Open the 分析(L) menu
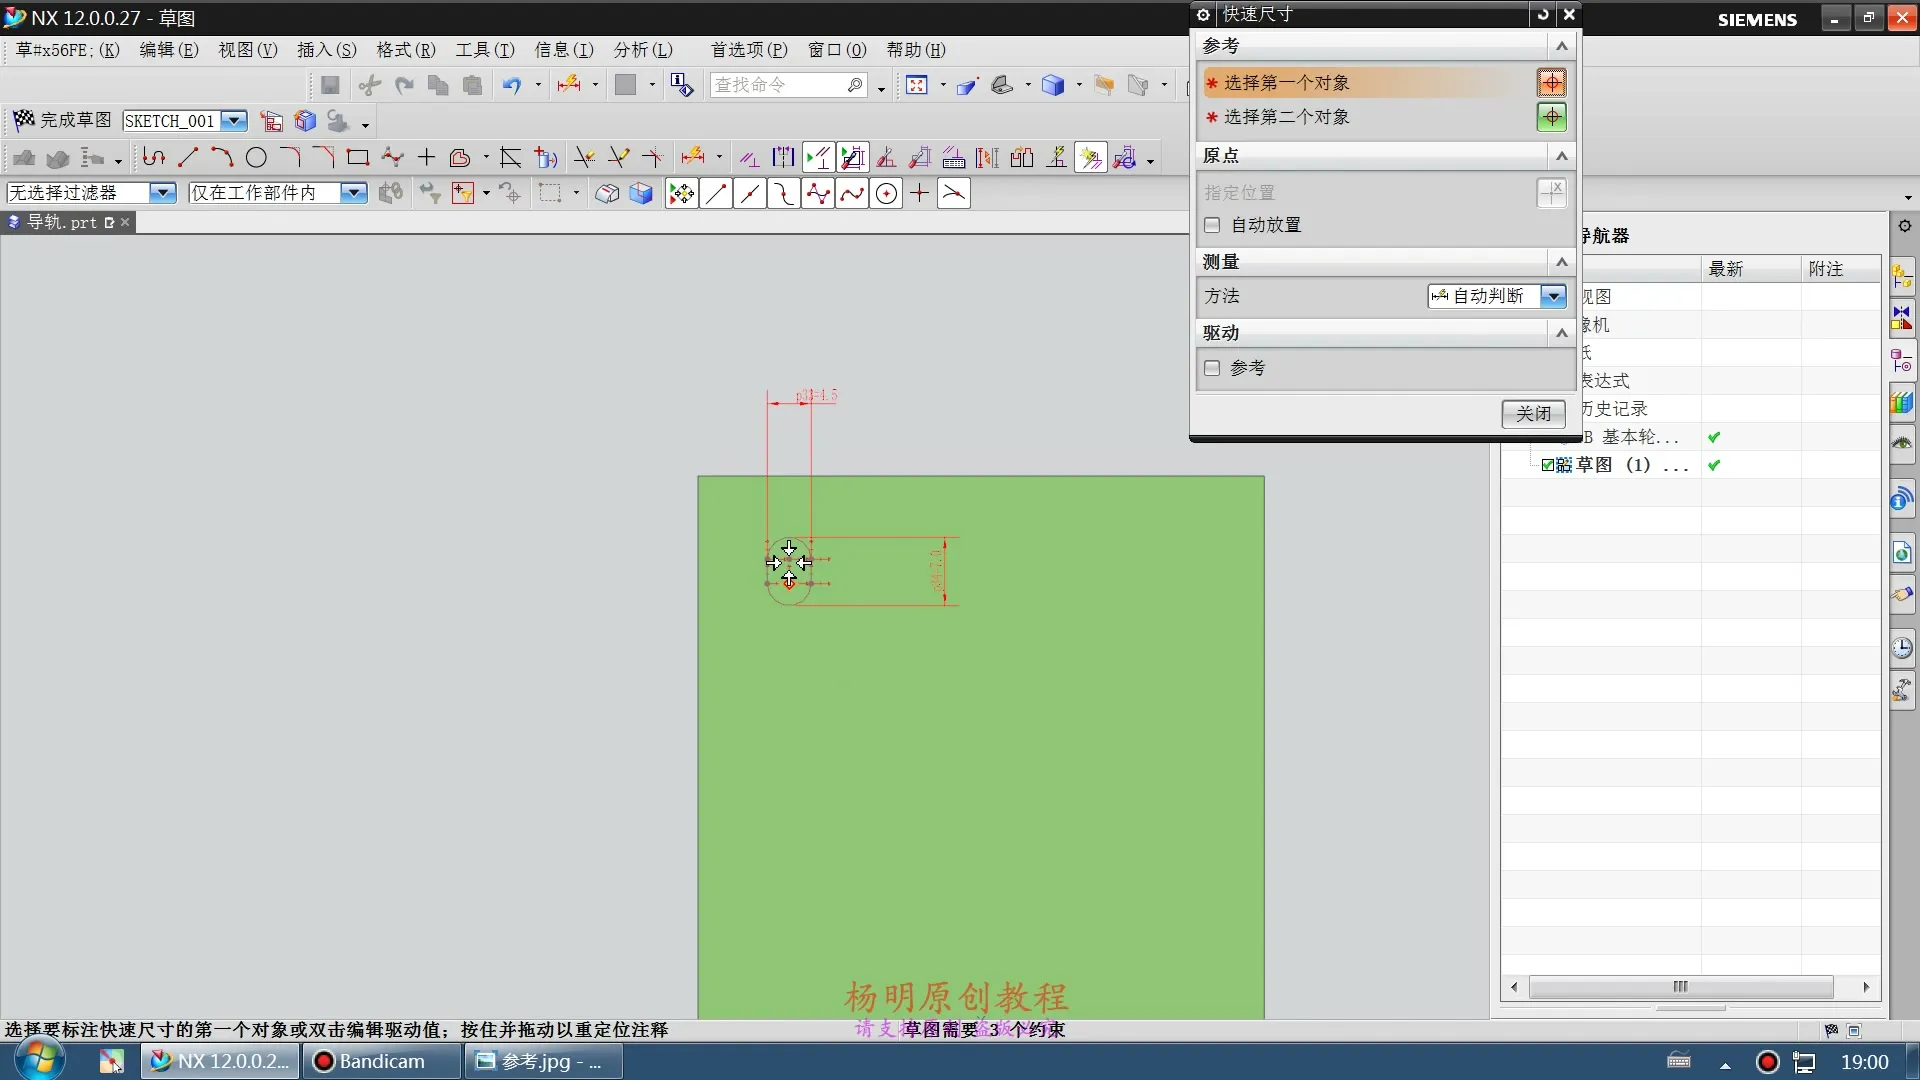Image resolution: width=1920 pixels, height=1080 pixels. [642, 50]
